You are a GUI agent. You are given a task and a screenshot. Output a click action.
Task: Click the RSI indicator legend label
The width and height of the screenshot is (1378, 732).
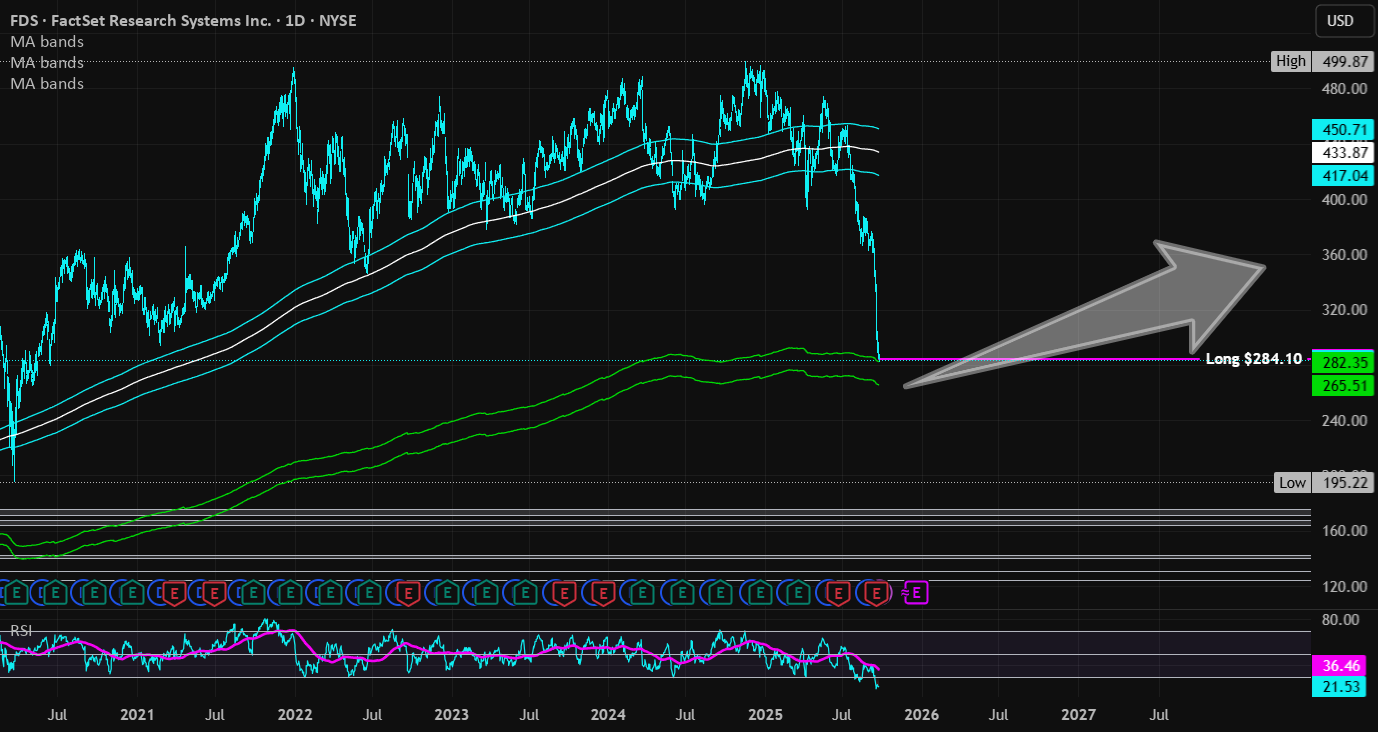click(21, 630)
